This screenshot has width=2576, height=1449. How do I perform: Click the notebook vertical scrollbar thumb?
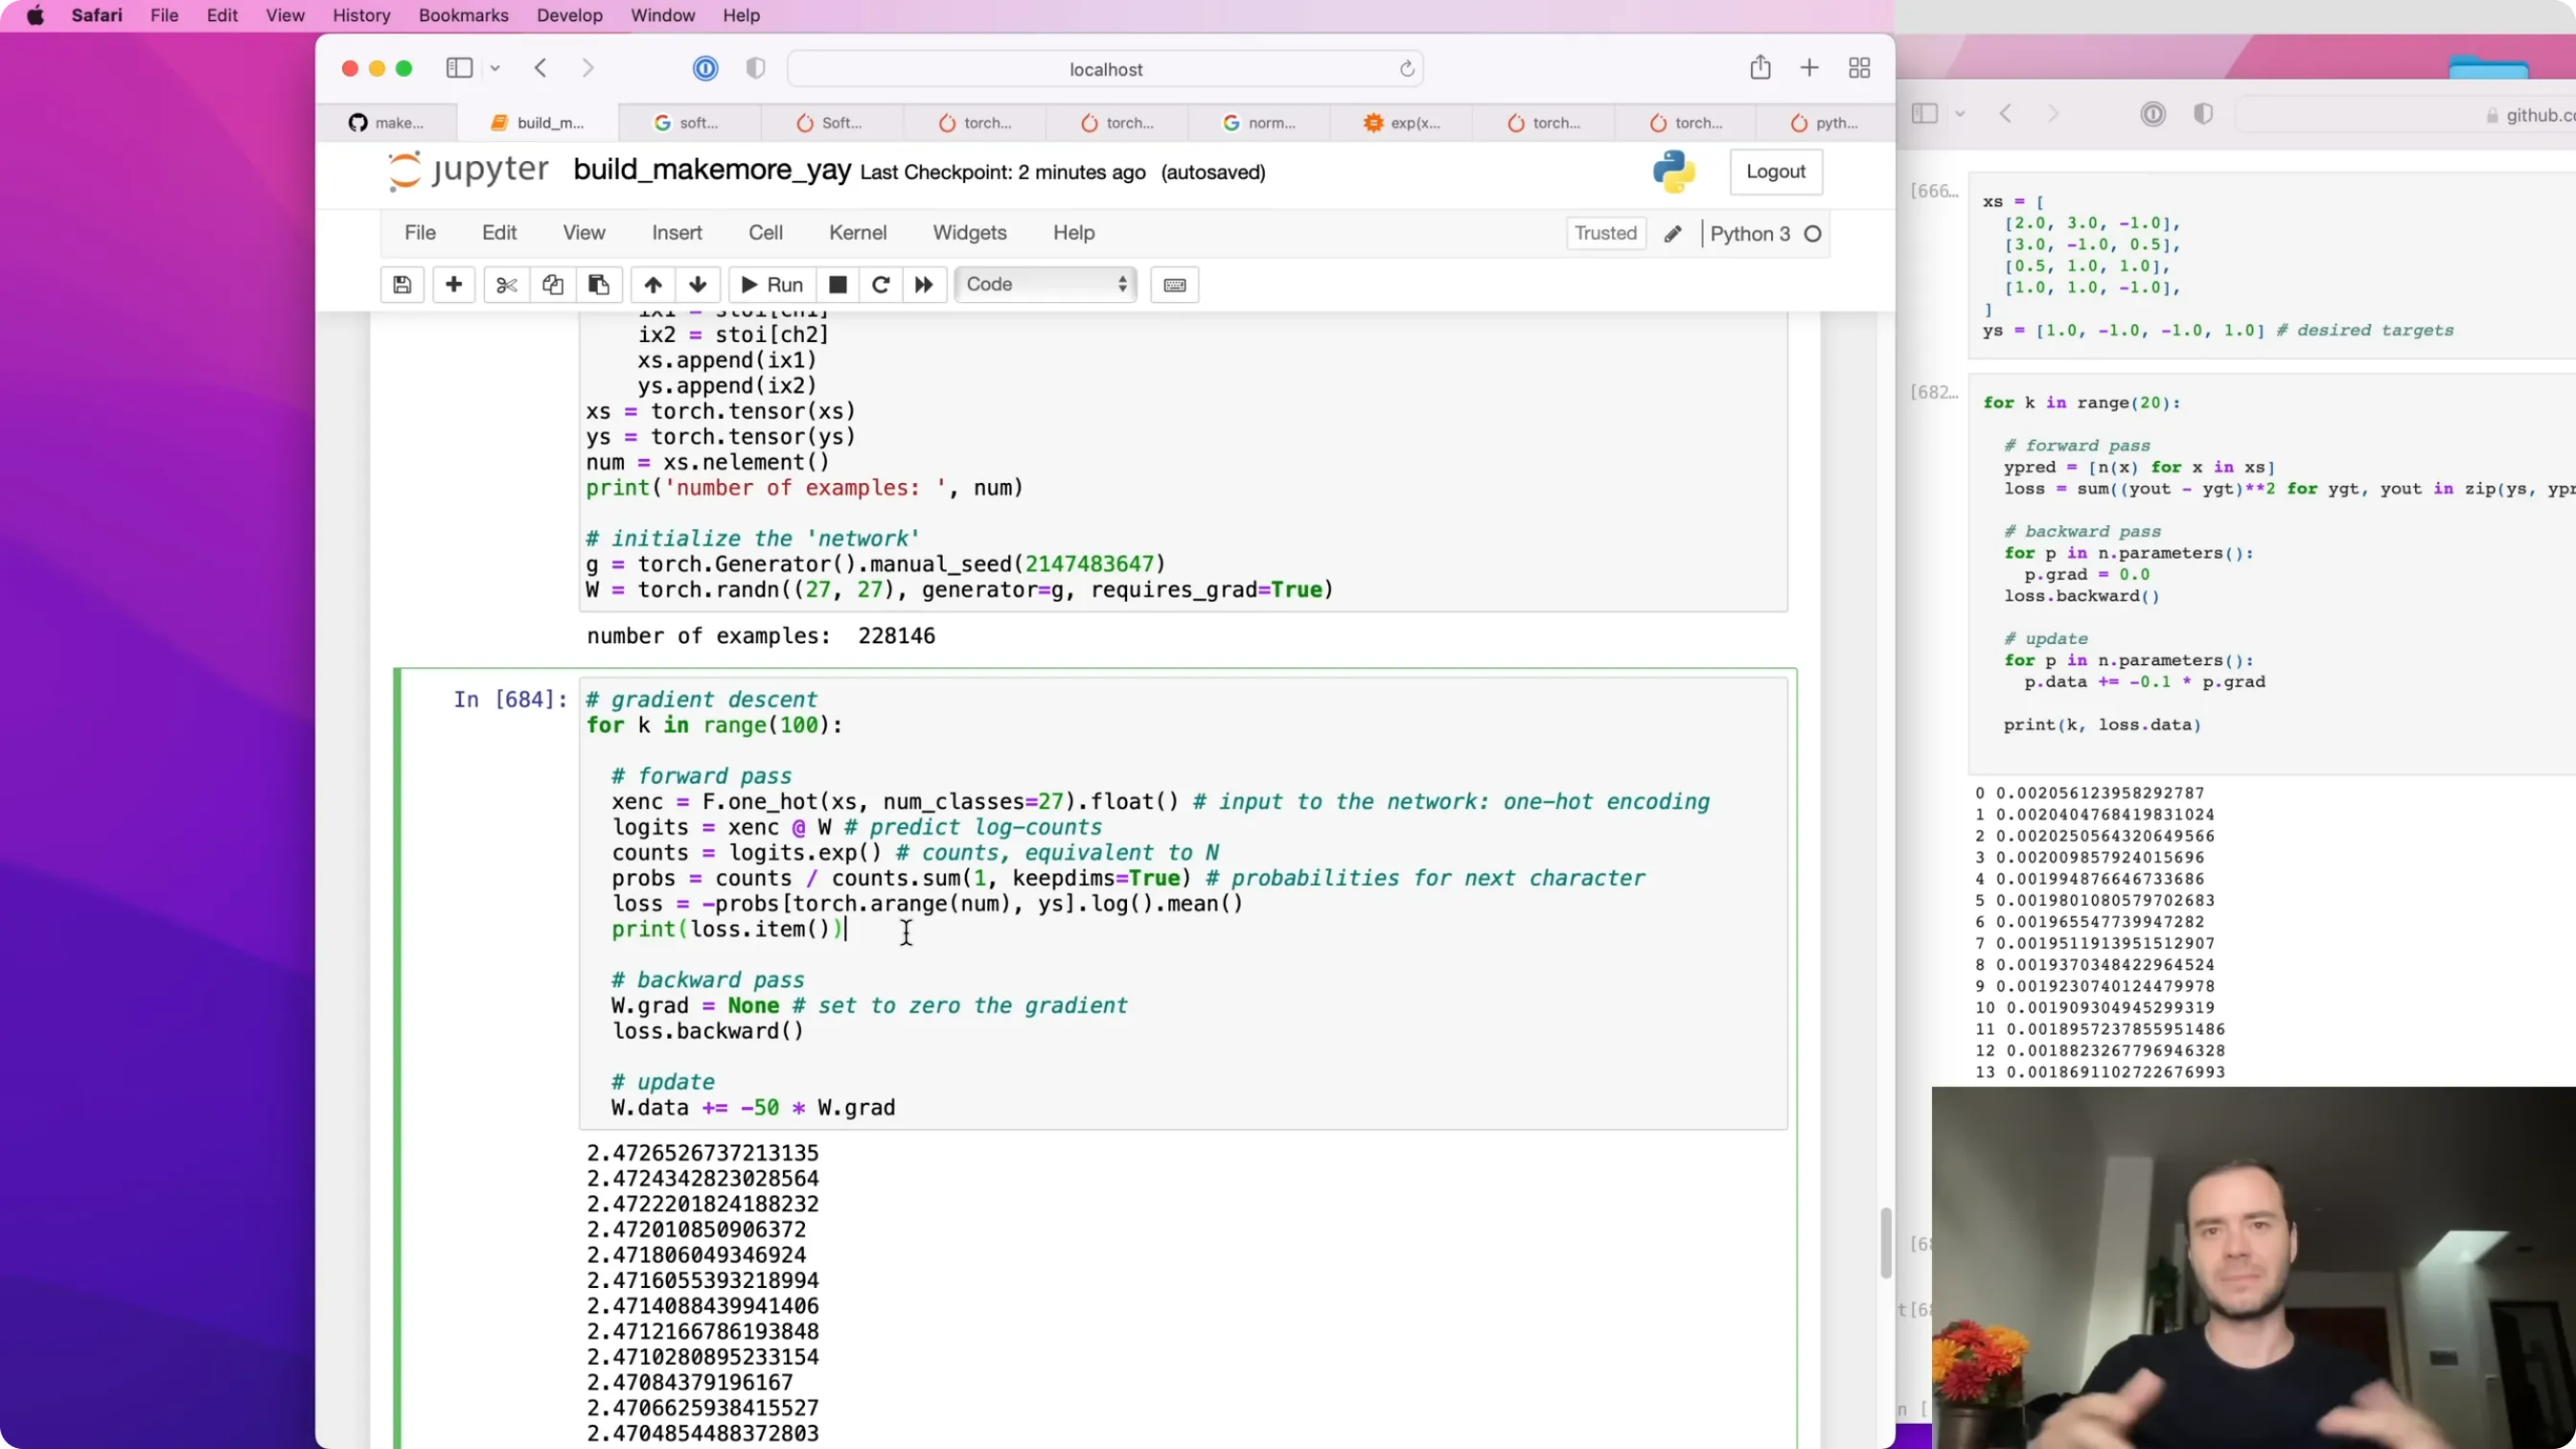coord(1886,1243)
